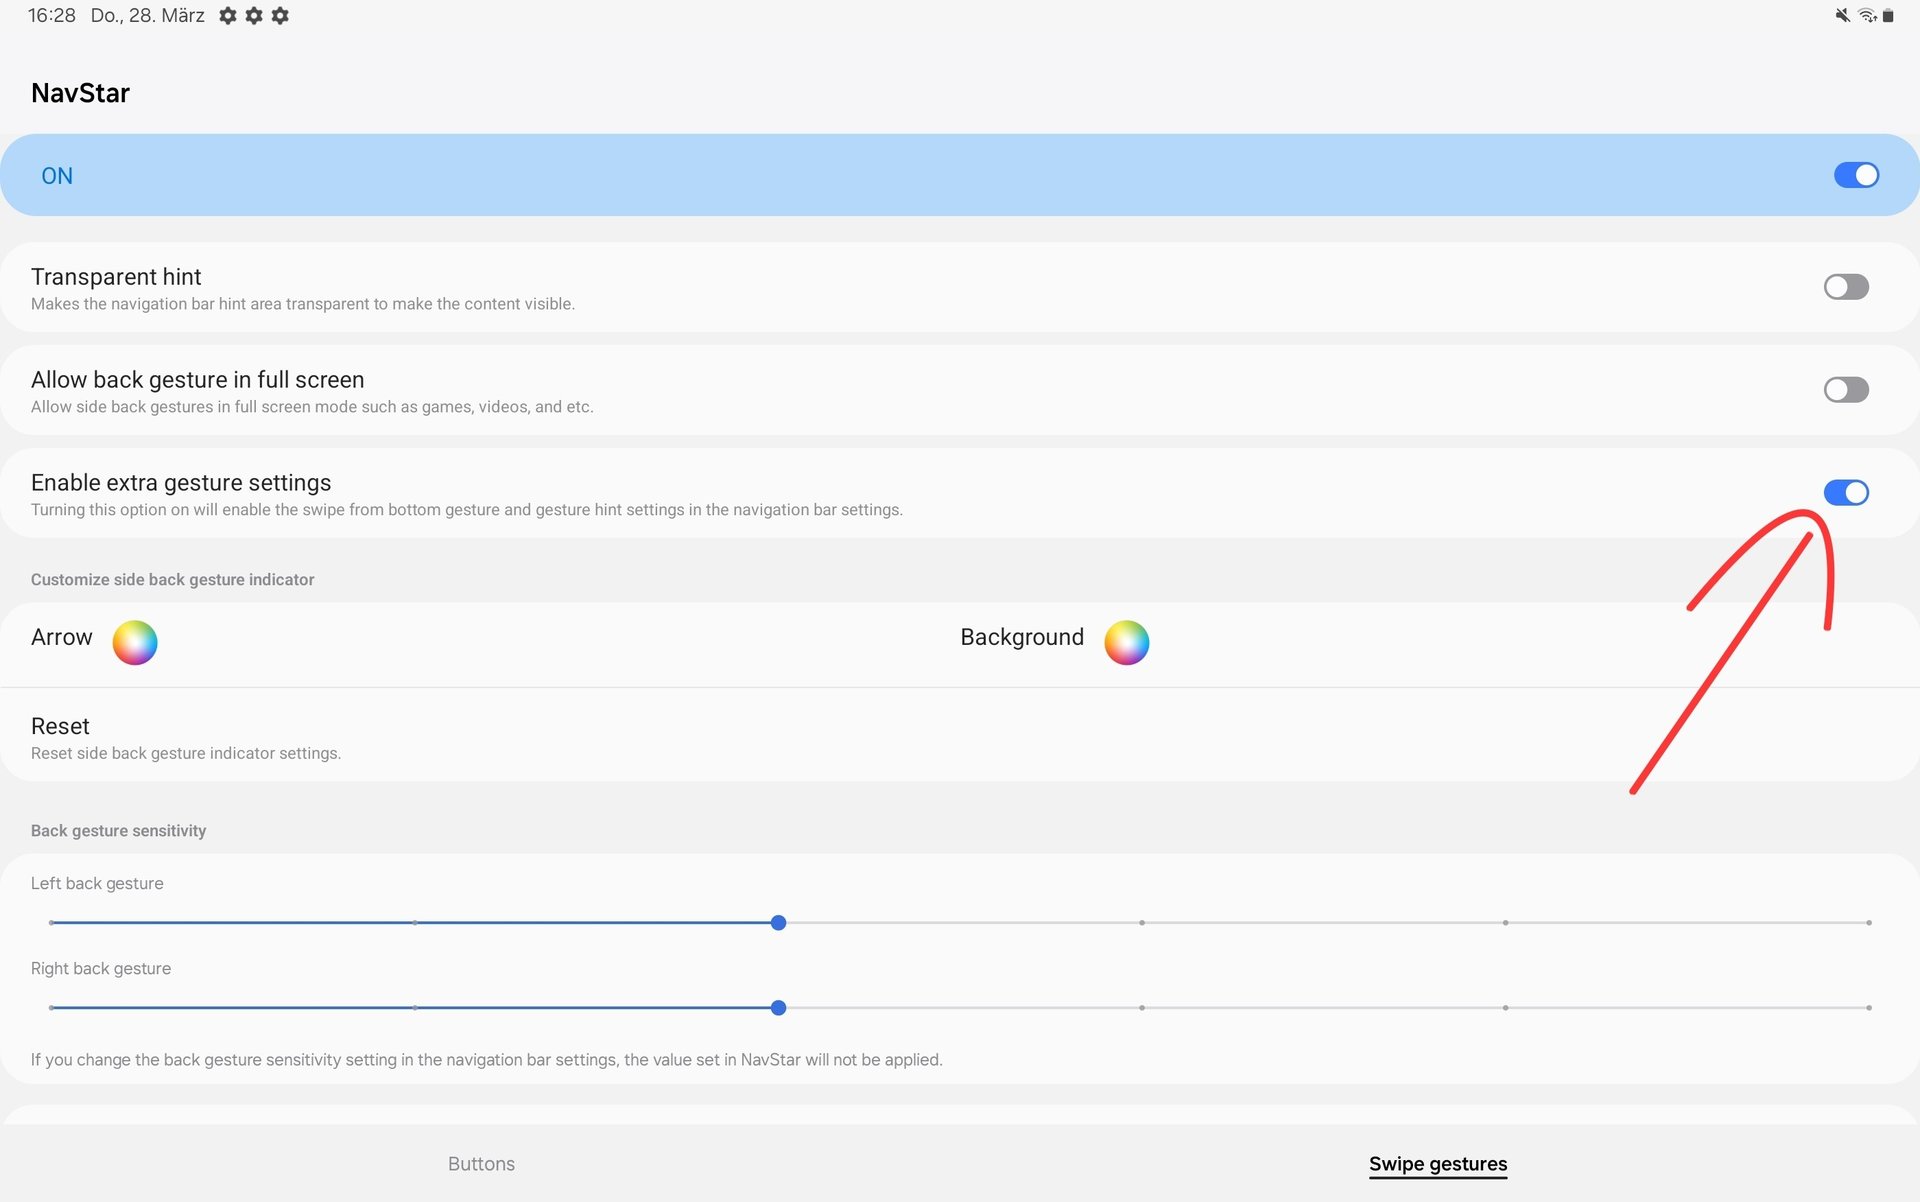The image size is (1920, 1202).
Task: Tap the third gear icon in the status bar
Action: click(280, 16)
